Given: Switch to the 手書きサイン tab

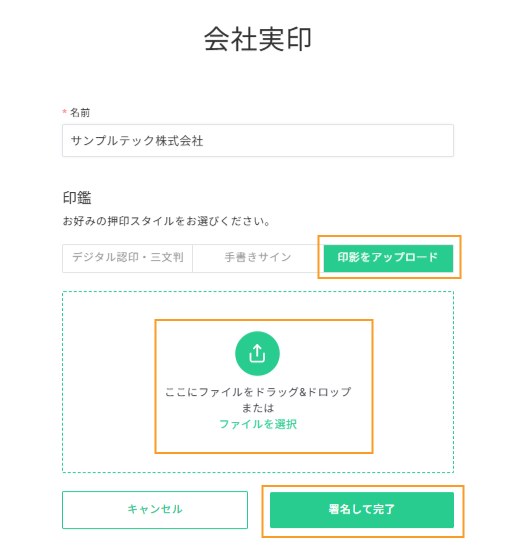Looking at the screenshot, I should tap(258, 258).
